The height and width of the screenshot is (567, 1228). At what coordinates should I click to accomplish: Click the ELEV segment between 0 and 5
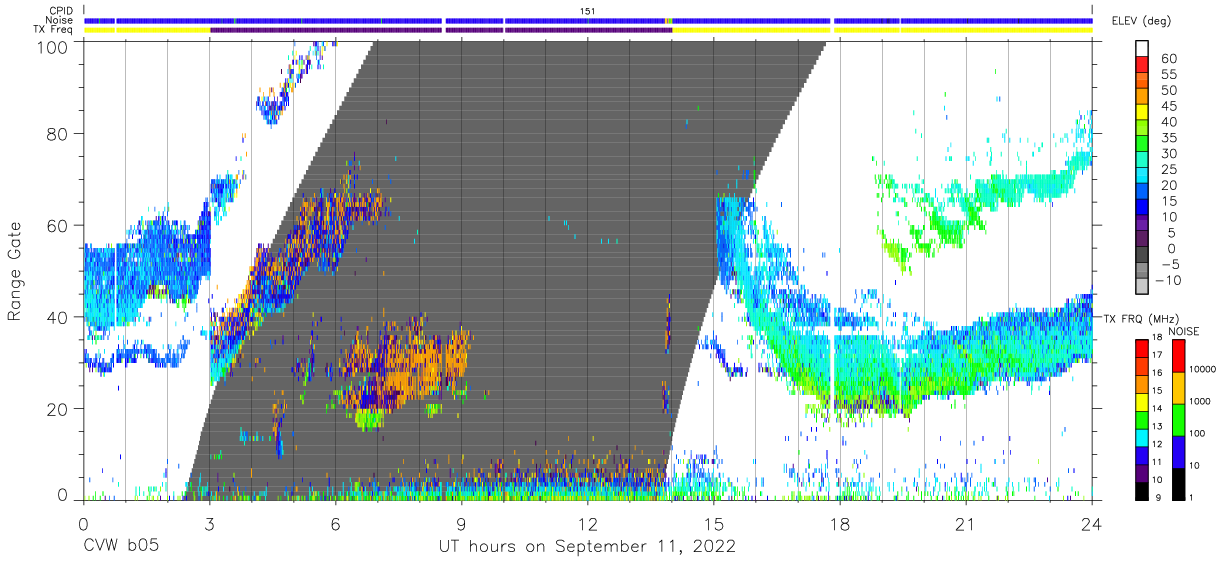pos(1141,240)
